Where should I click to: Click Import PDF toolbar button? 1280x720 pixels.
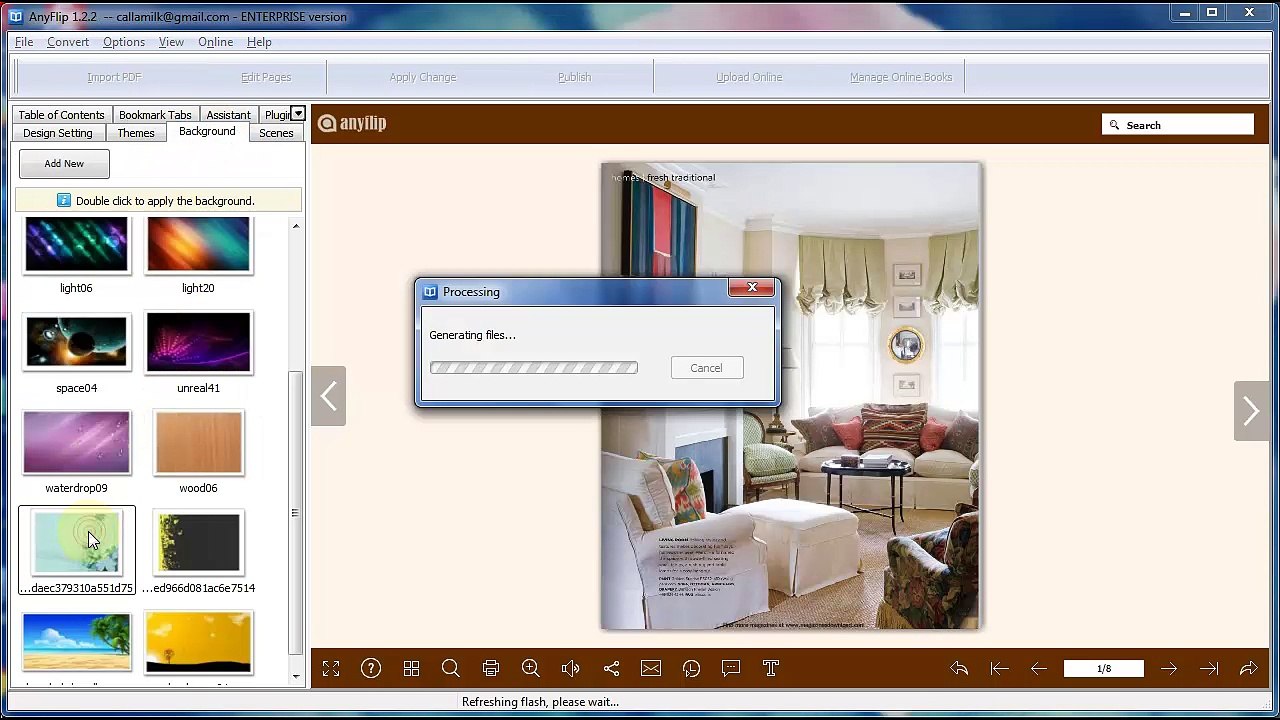coord(114,77)
